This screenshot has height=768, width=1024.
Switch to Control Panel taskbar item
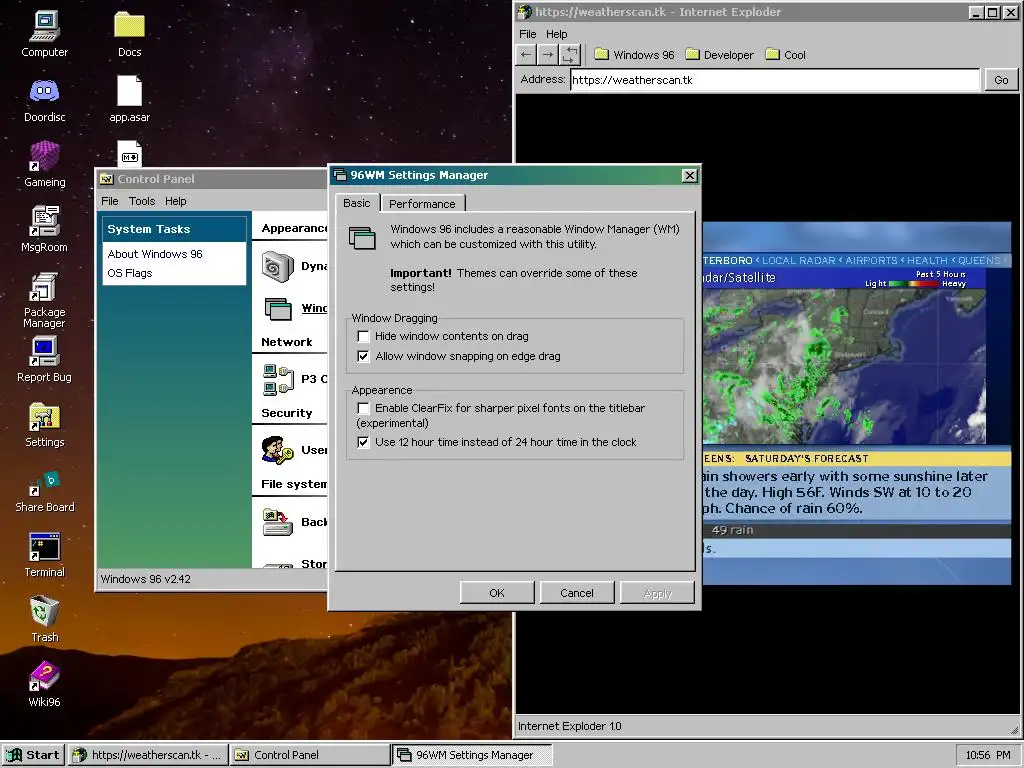coord(310,755)
